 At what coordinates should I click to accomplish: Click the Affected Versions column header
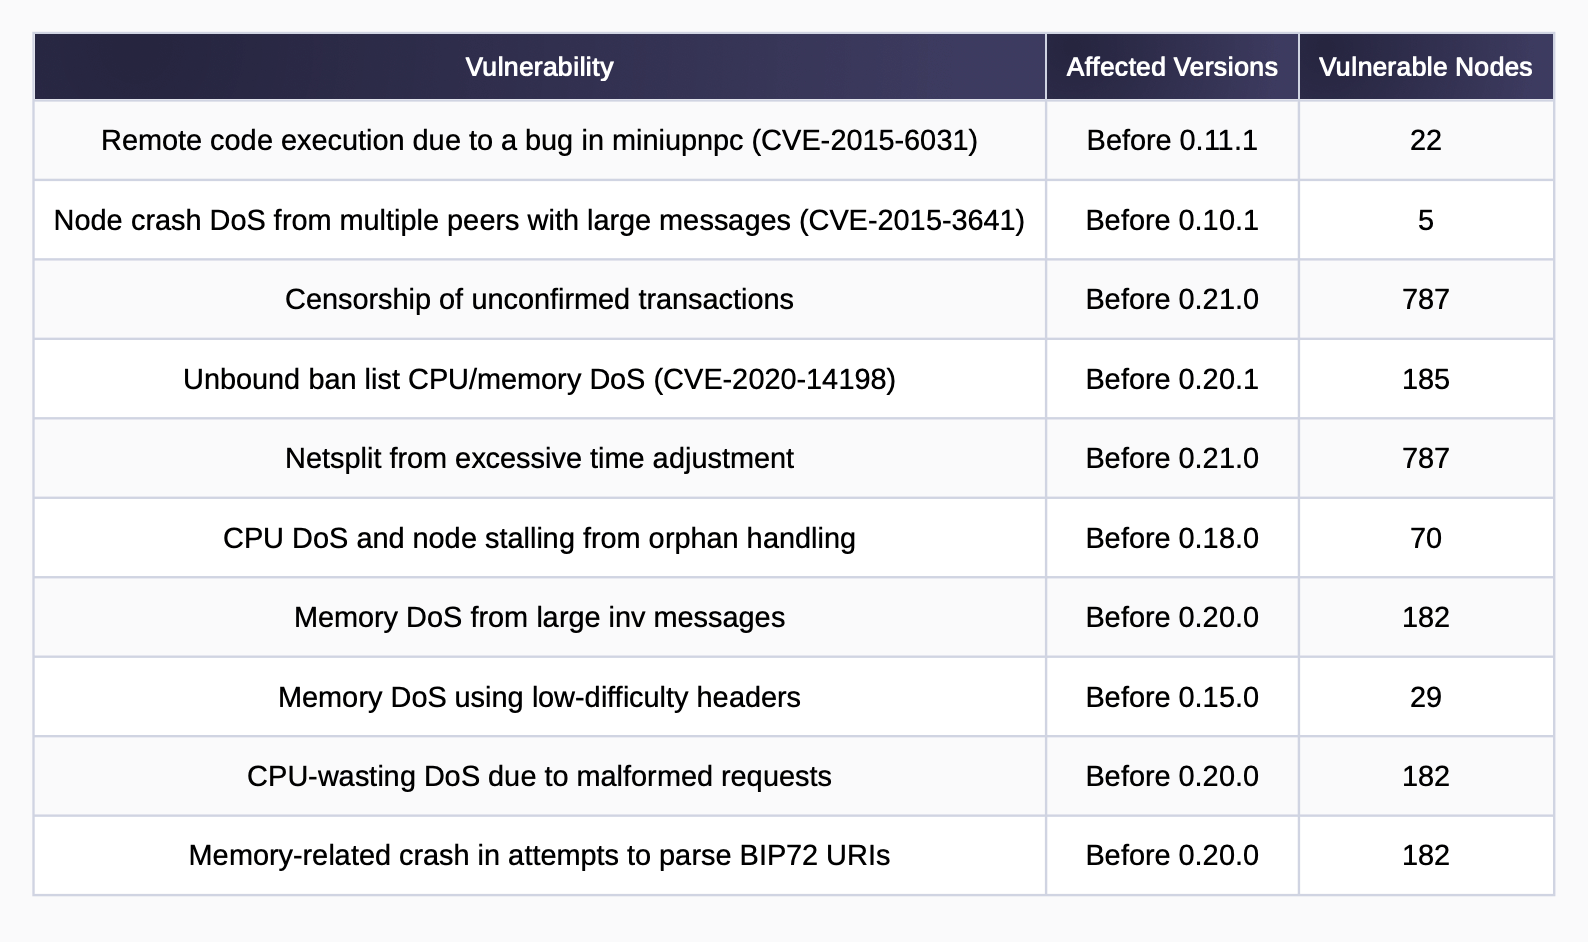[x=1172, y=67]
